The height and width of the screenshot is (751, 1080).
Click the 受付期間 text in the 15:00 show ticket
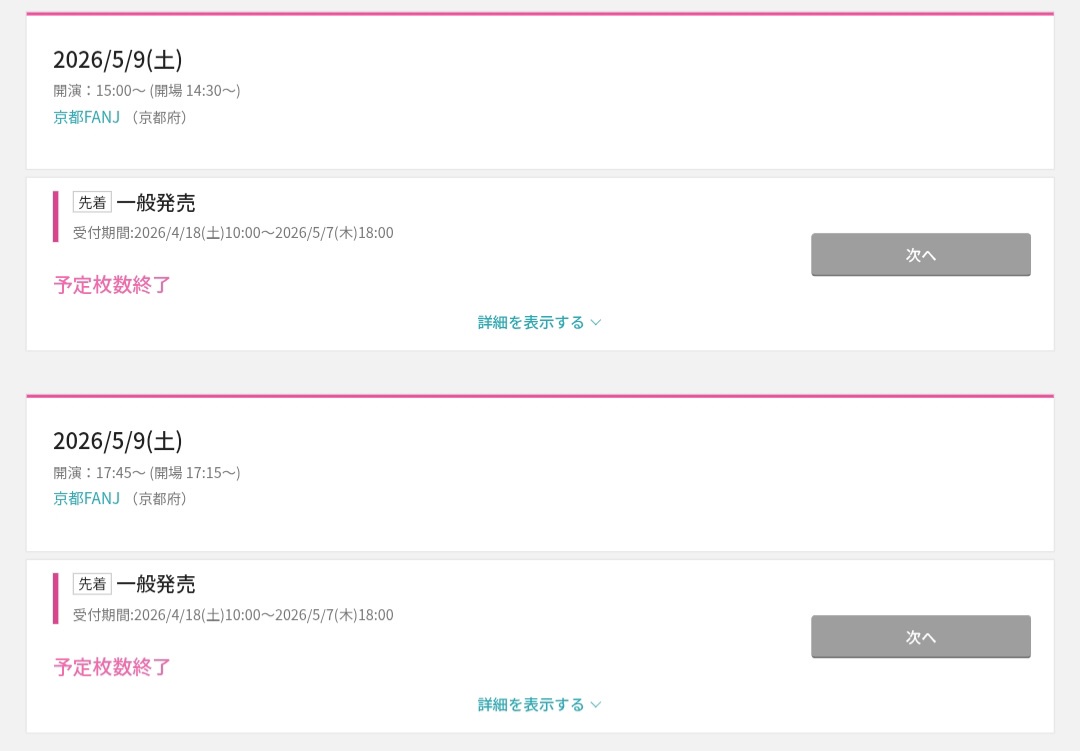click(233, 233)
